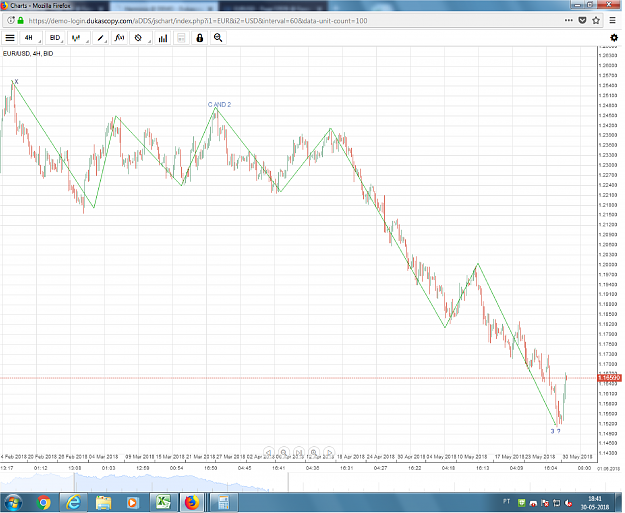
Task: Click the bar chart volume icon
Action: point(163,38)
